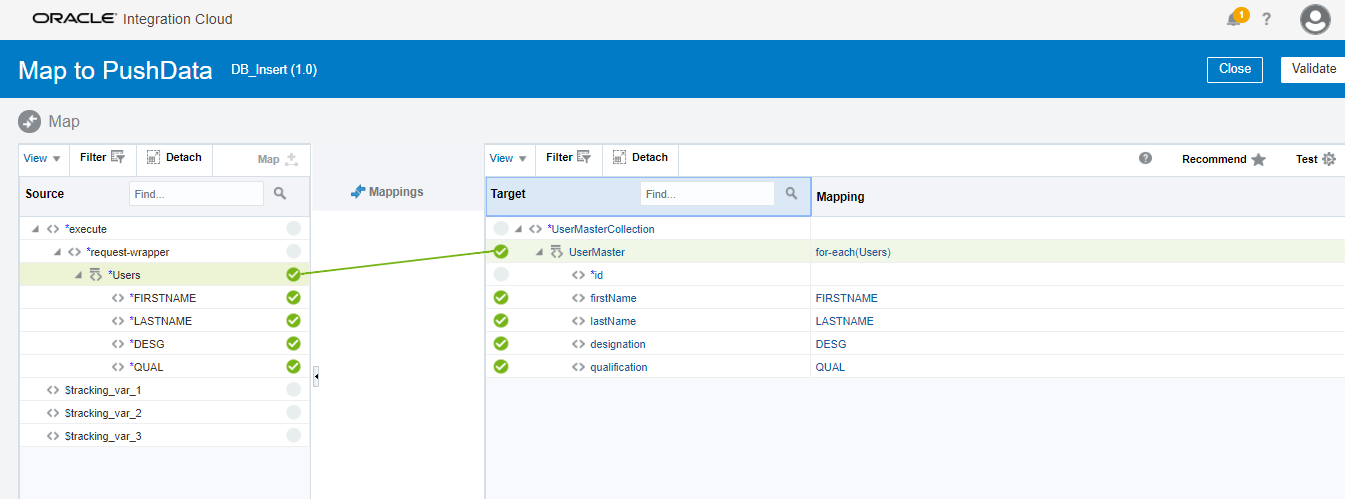Click the Mapping column header
Image resolution: width=1345 pixels, height=499 pixels.
[x=840, y=197]
